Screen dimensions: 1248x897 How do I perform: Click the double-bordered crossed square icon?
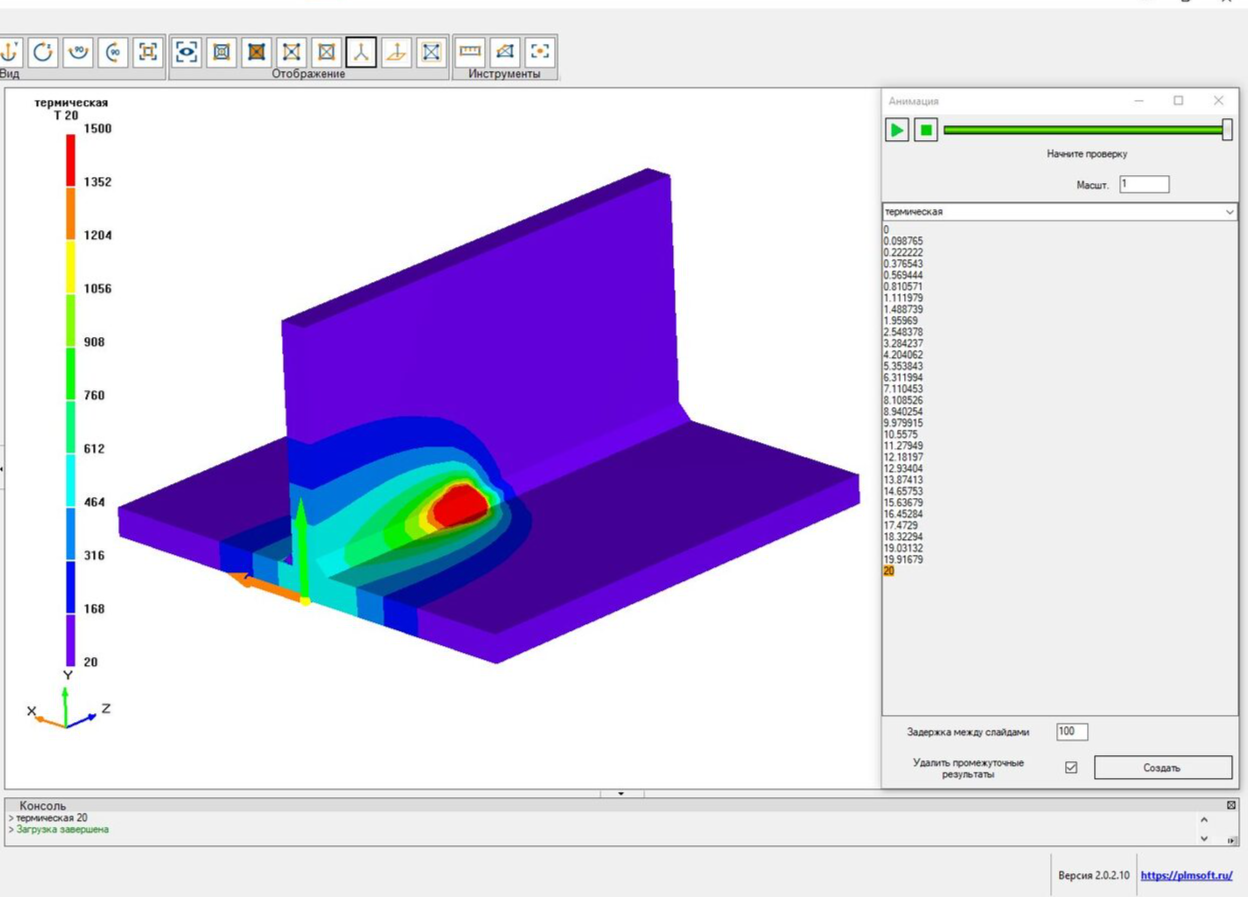pyautogui.click(x=431, y=52)
